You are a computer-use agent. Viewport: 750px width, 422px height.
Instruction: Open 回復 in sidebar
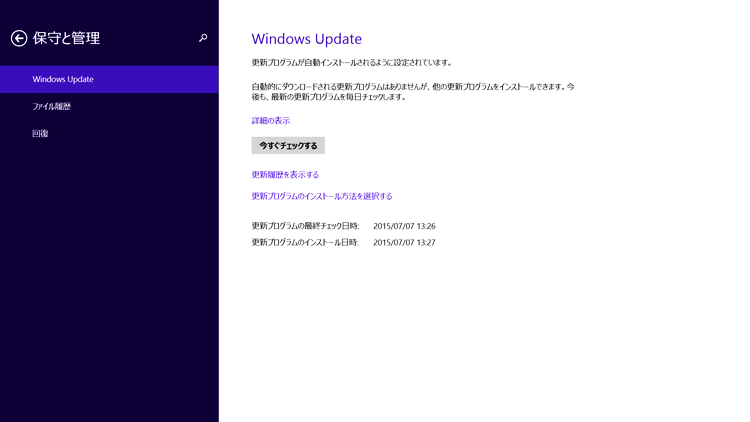point(109,133)
